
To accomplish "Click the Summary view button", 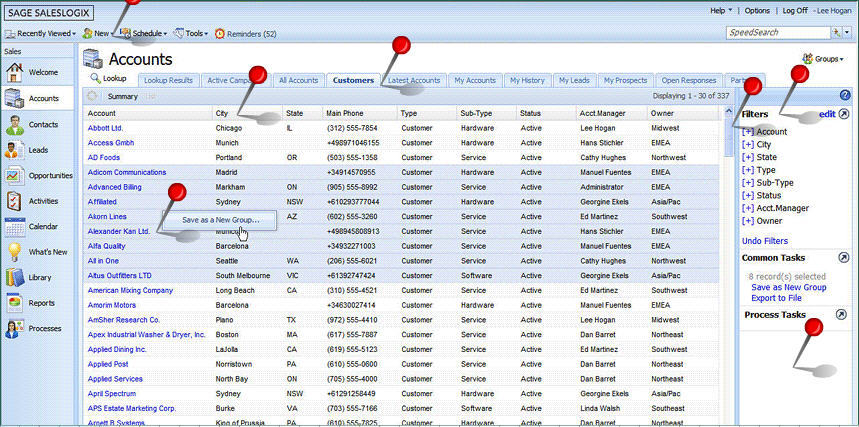I will click(x=122, y=96).
